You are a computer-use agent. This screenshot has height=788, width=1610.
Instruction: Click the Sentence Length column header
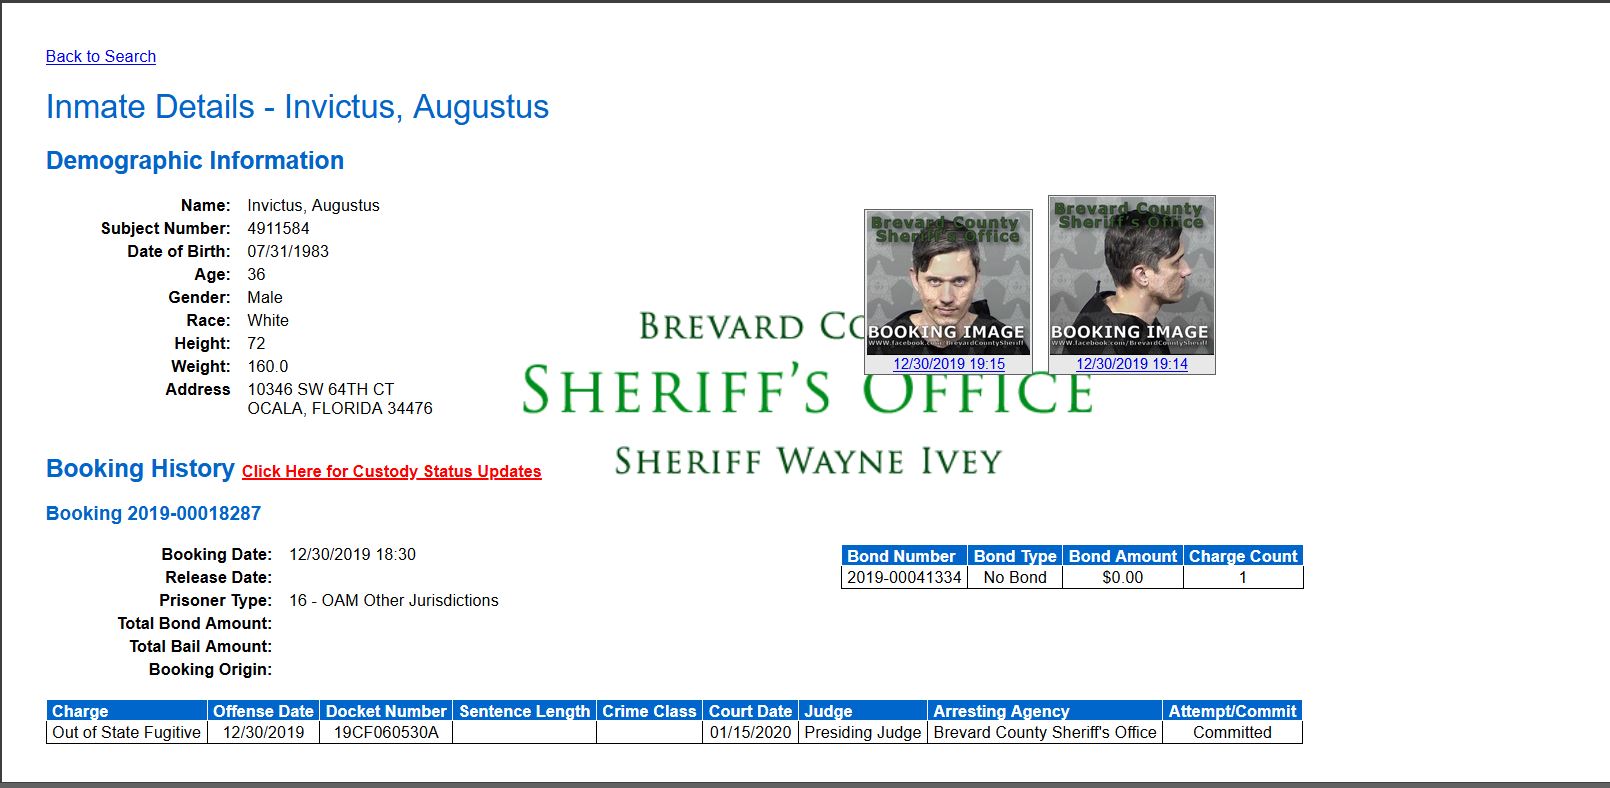[524, 711]
